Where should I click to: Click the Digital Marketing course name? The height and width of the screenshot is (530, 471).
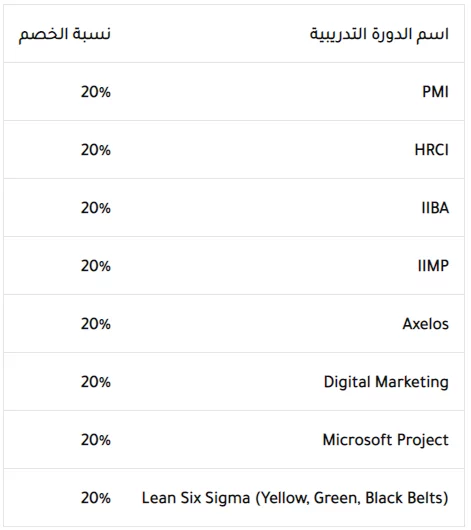click(386, 382)
